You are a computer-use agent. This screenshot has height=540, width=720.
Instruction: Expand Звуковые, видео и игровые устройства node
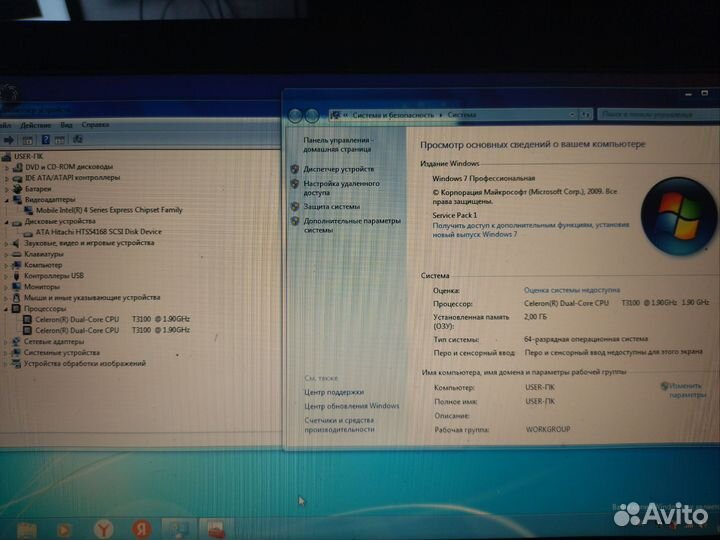pos(7,243)
